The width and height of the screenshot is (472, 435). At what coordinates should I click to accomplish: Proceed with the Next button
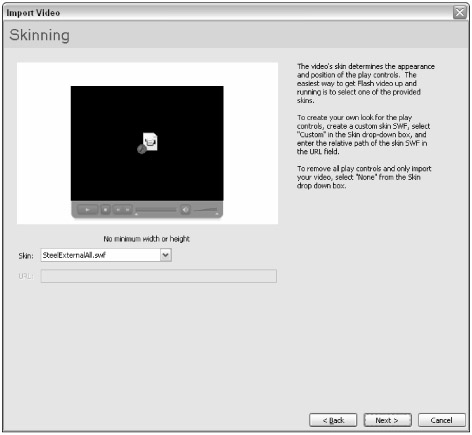[x=387, y=420]
